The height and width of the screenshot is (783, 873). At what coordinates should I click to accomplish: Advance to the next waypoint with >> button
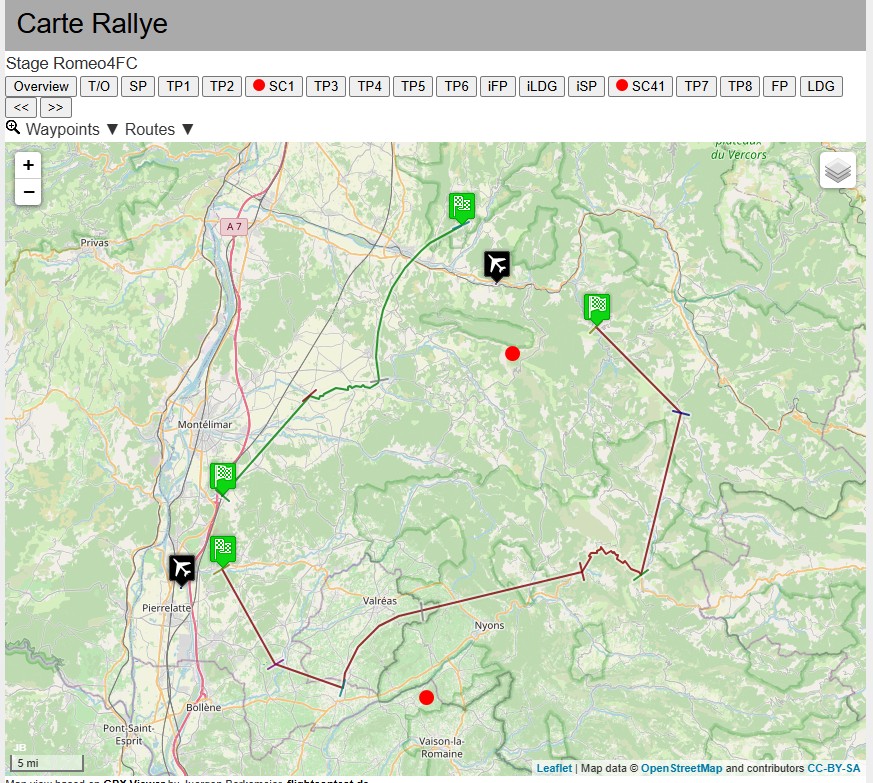coord(55,107)
